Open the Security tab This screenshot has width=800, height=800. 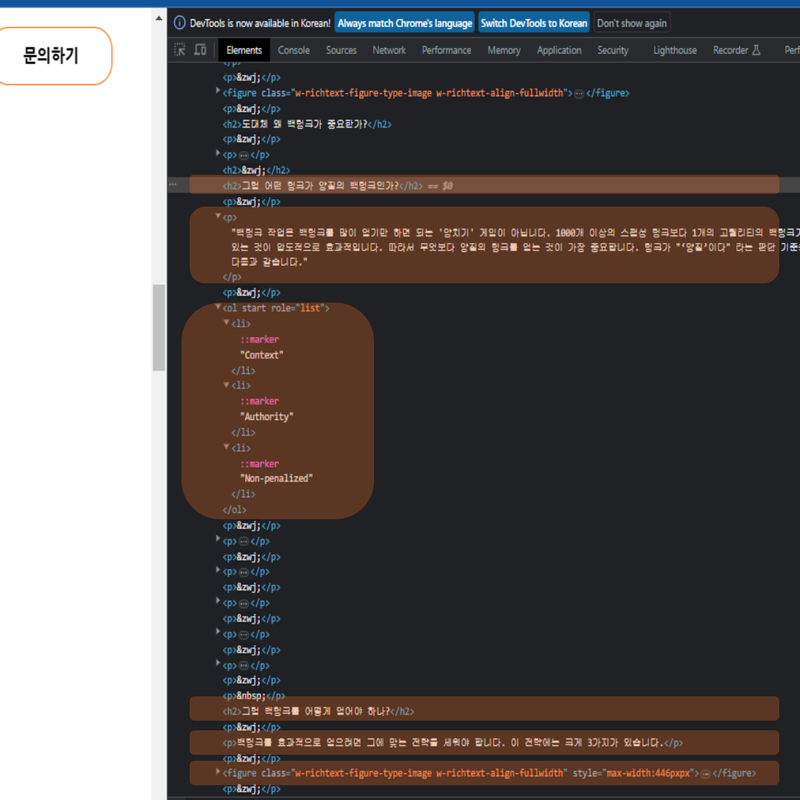click(613, 50)
